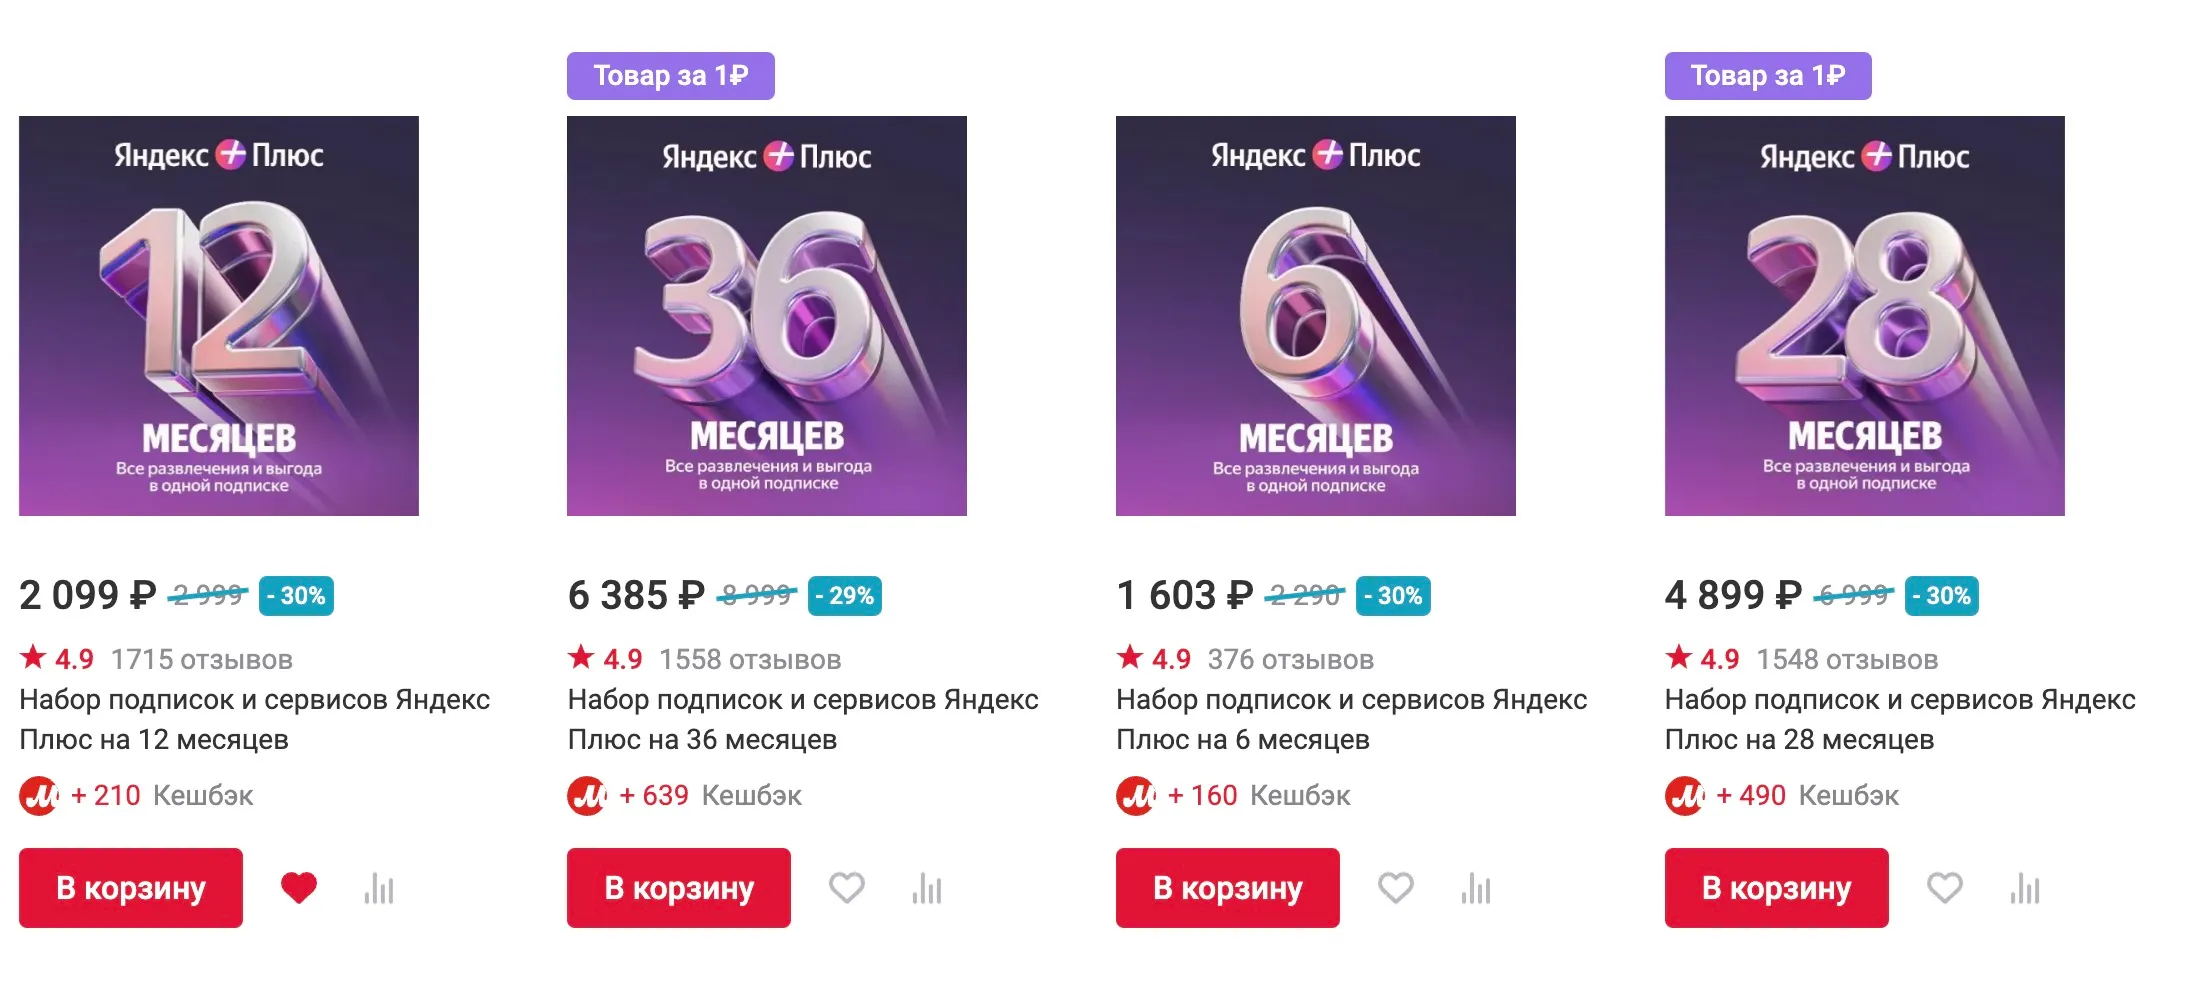The height and width of the screenshot is (992, 2192).
Task: Open 28-month Yandex Plus product image
Action: point(1865,316)
